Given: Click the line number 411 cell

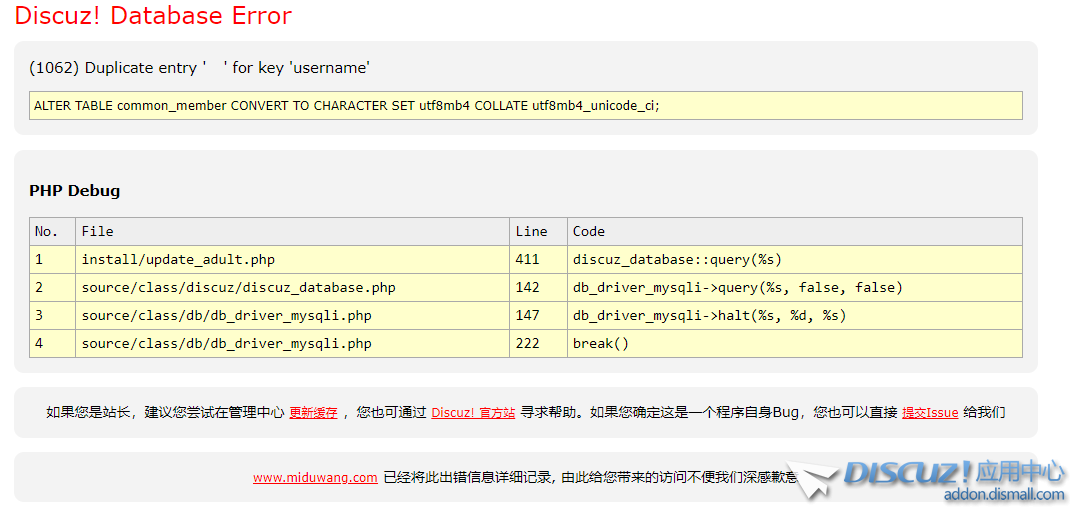Looking at the screenshot, I should tap(539, 260).
